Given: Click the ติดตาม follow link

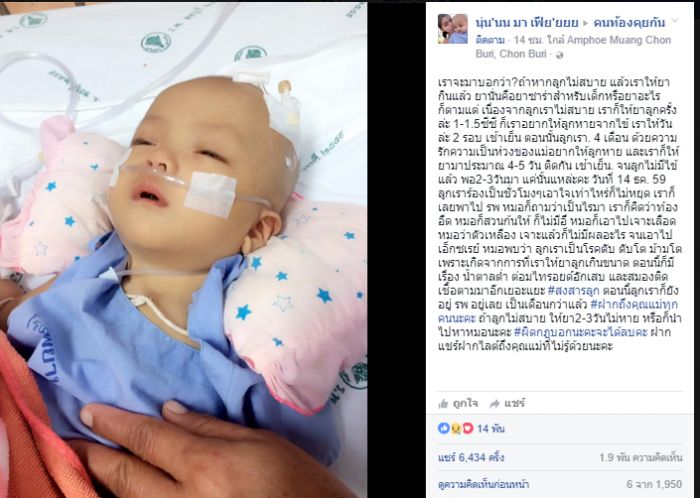Looking at the screenshot, I should click(x=490, y=40).
